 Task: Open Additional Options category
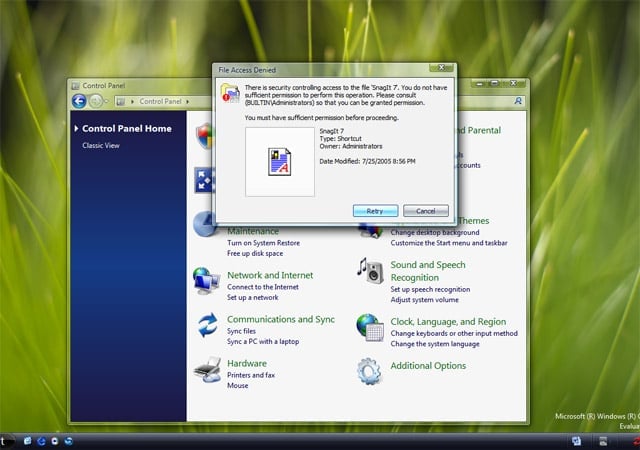point(428,366)
